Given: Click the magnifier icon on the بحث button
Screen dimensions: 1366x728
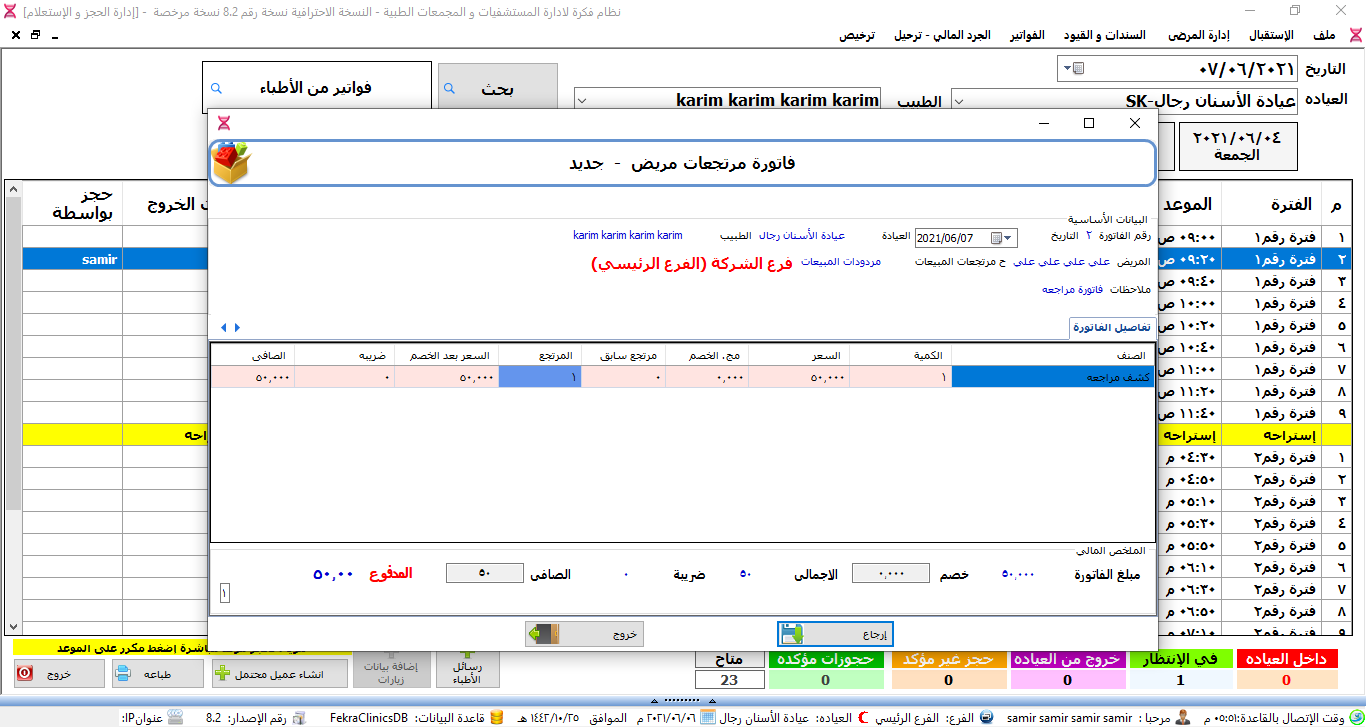Looking at the screenshot, I should [x=449, y=89].
